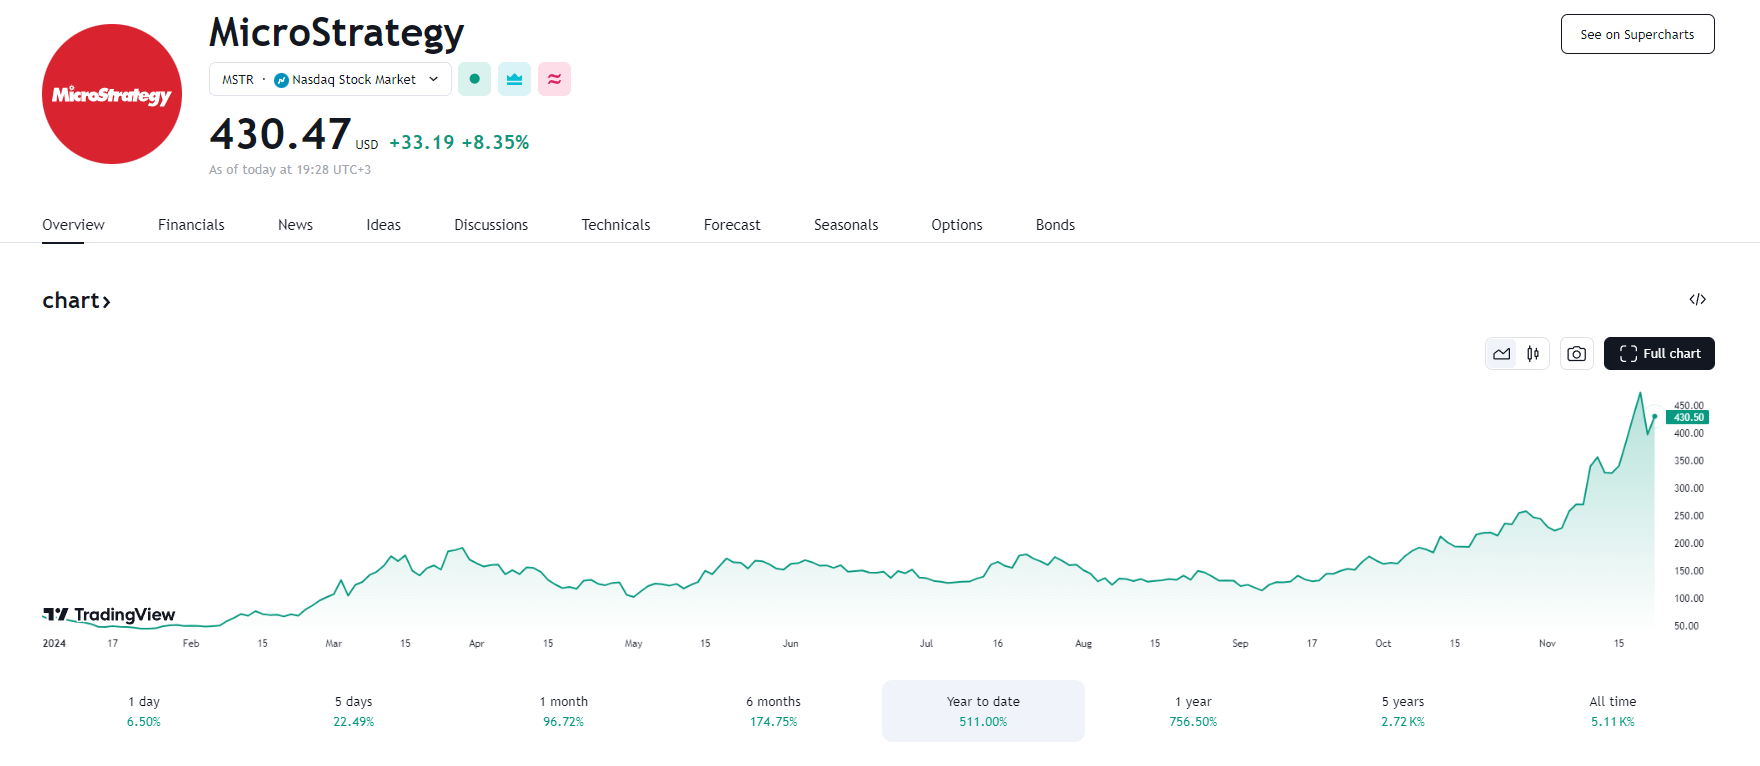Open the Full chart view
Viewport: 1760px width, 766px height.
1659,353
